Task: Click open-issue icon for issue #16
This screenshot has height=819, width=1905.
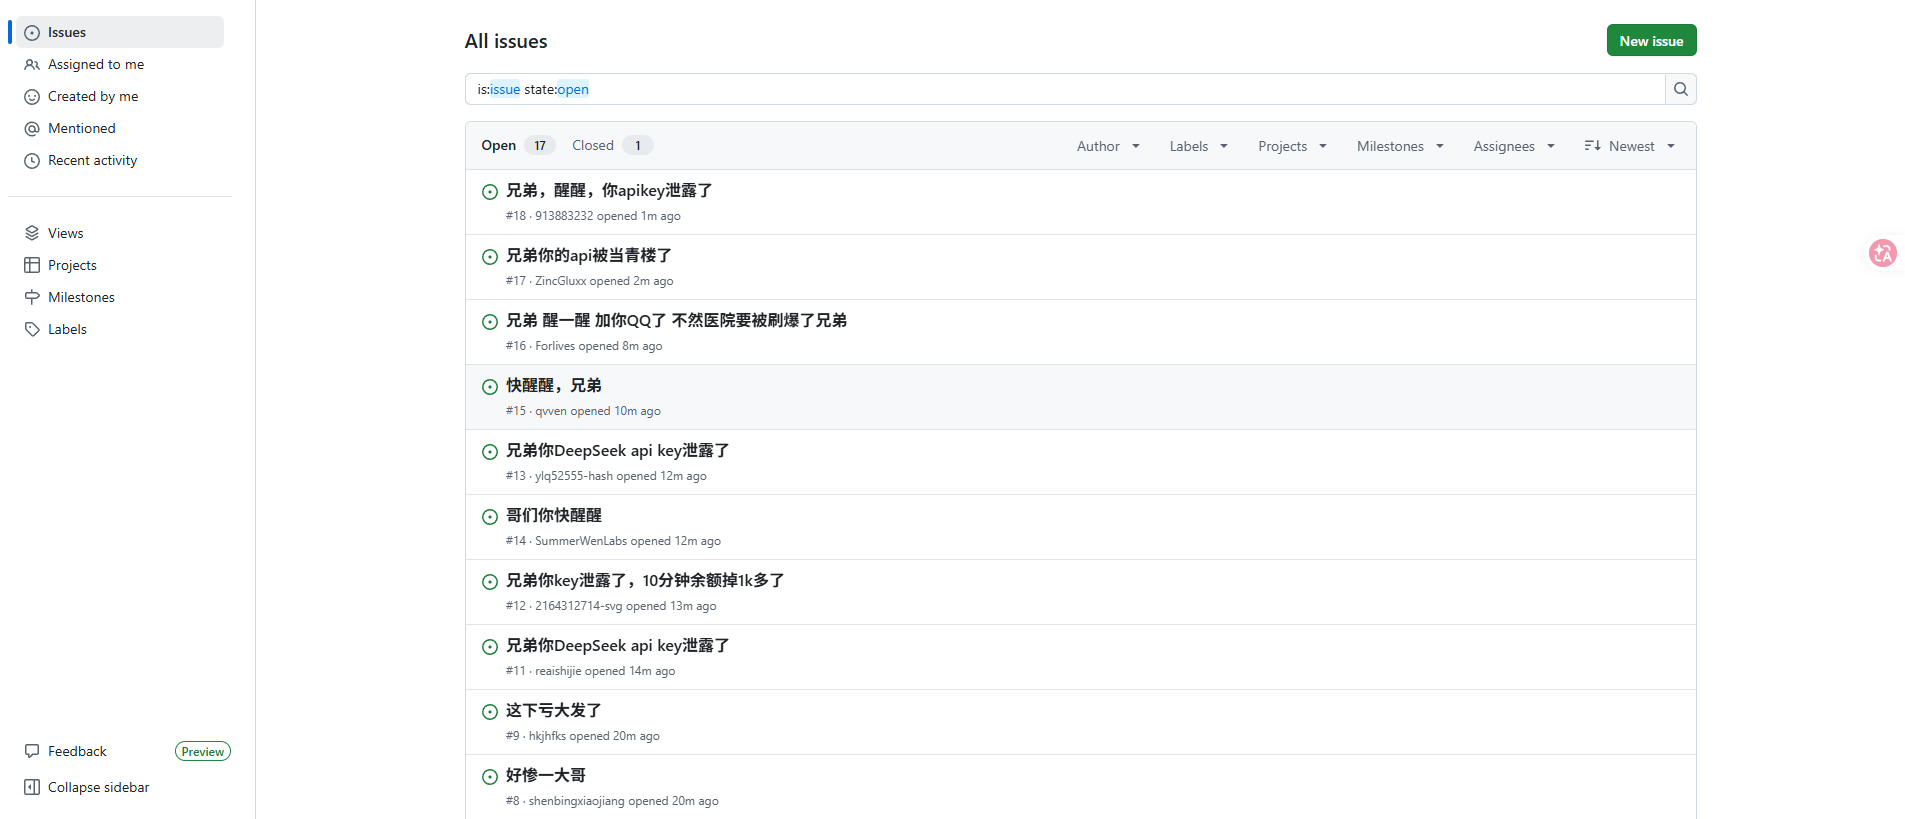Action: (490, 322)
